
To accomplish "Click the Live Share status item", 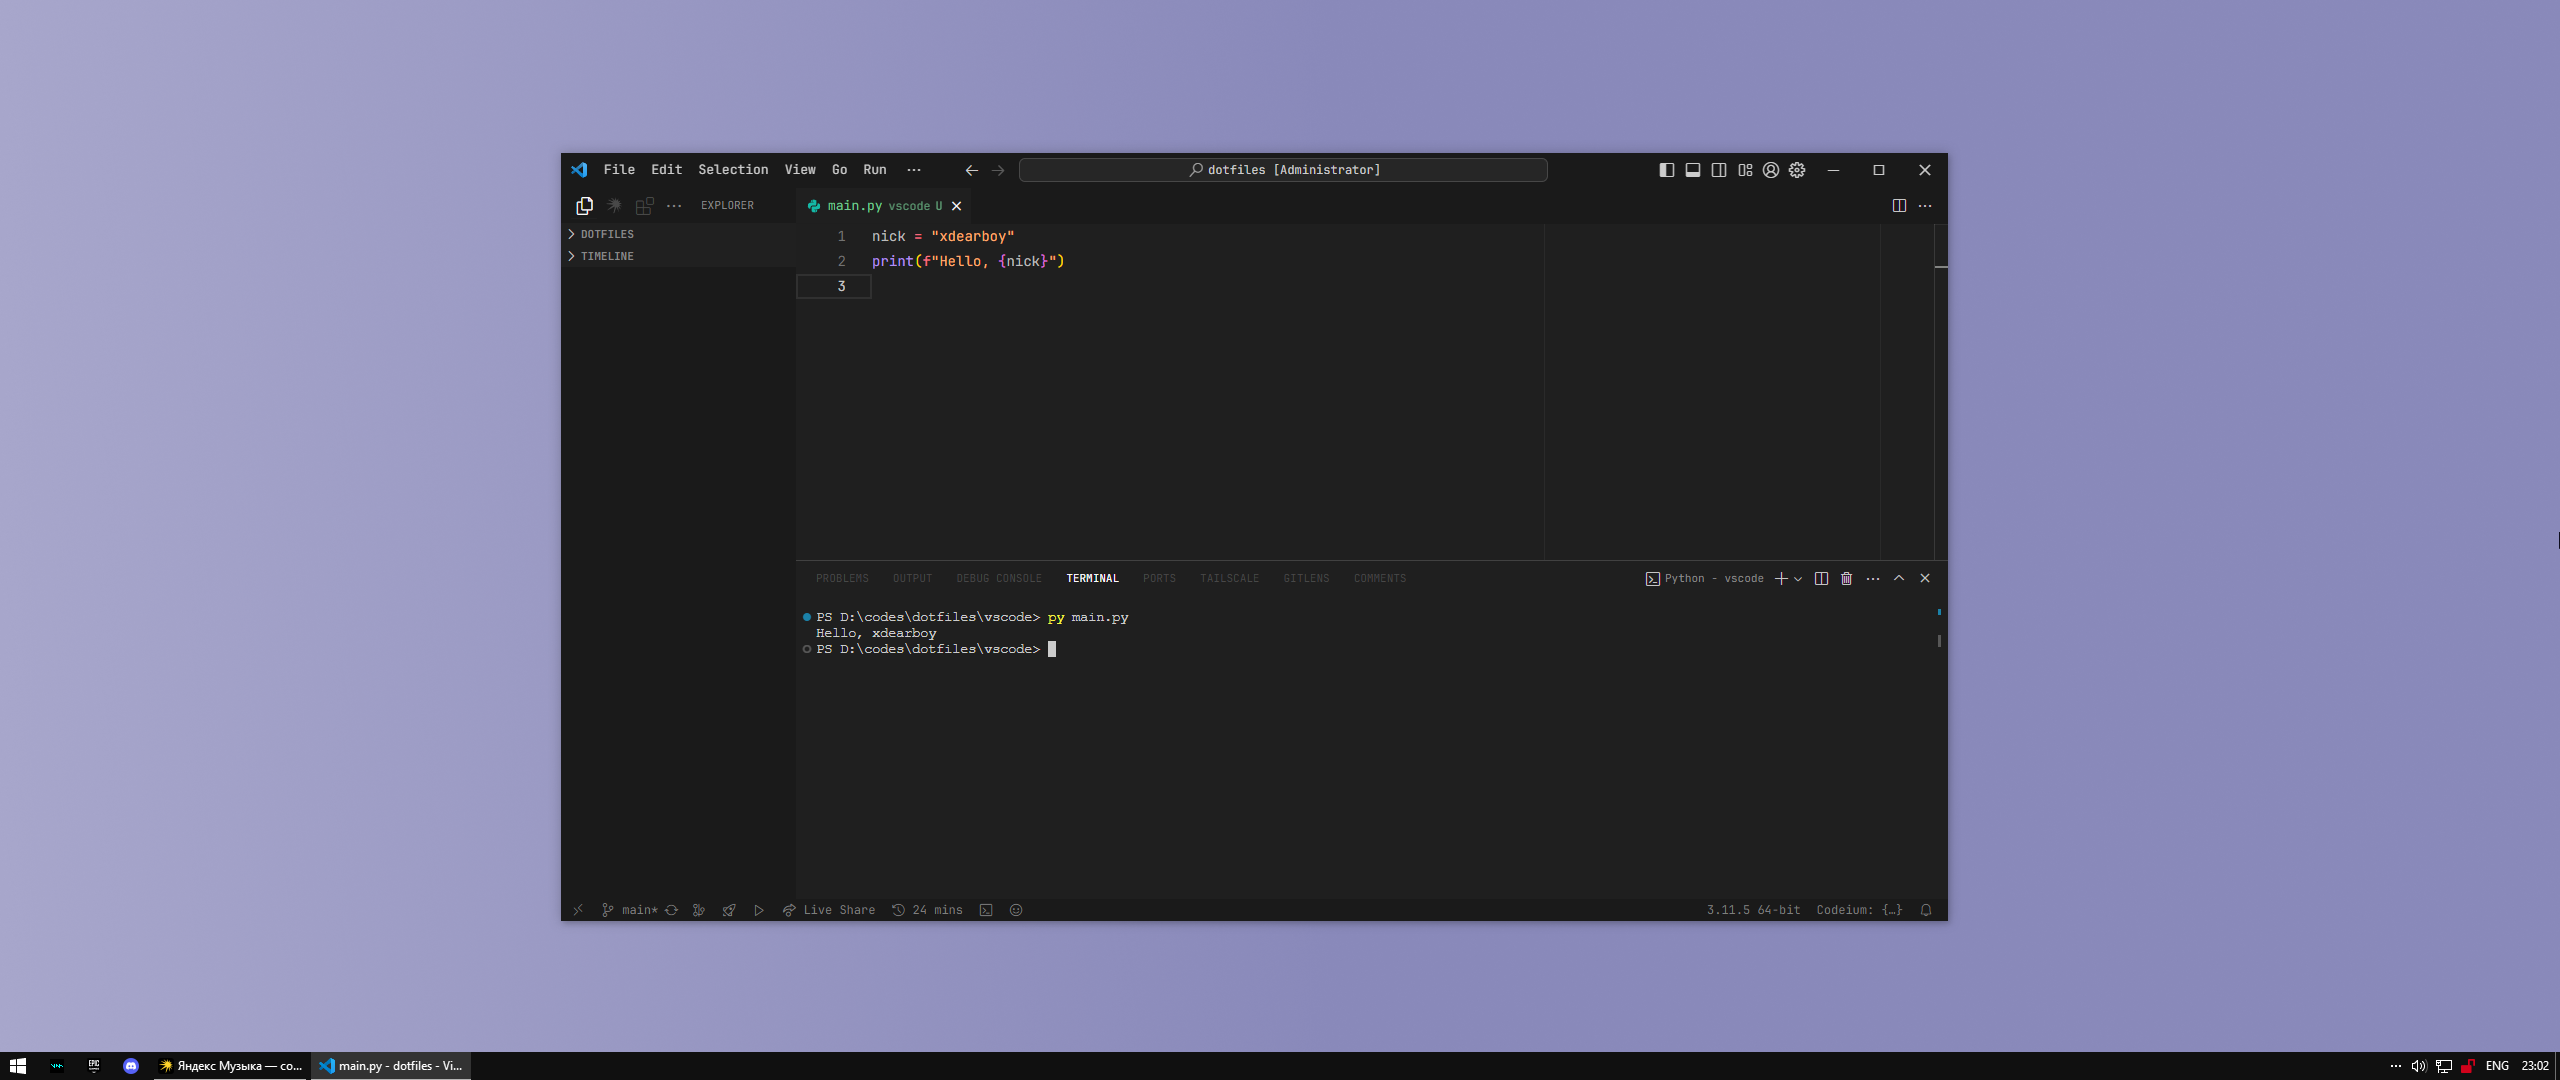I will 829,910.
